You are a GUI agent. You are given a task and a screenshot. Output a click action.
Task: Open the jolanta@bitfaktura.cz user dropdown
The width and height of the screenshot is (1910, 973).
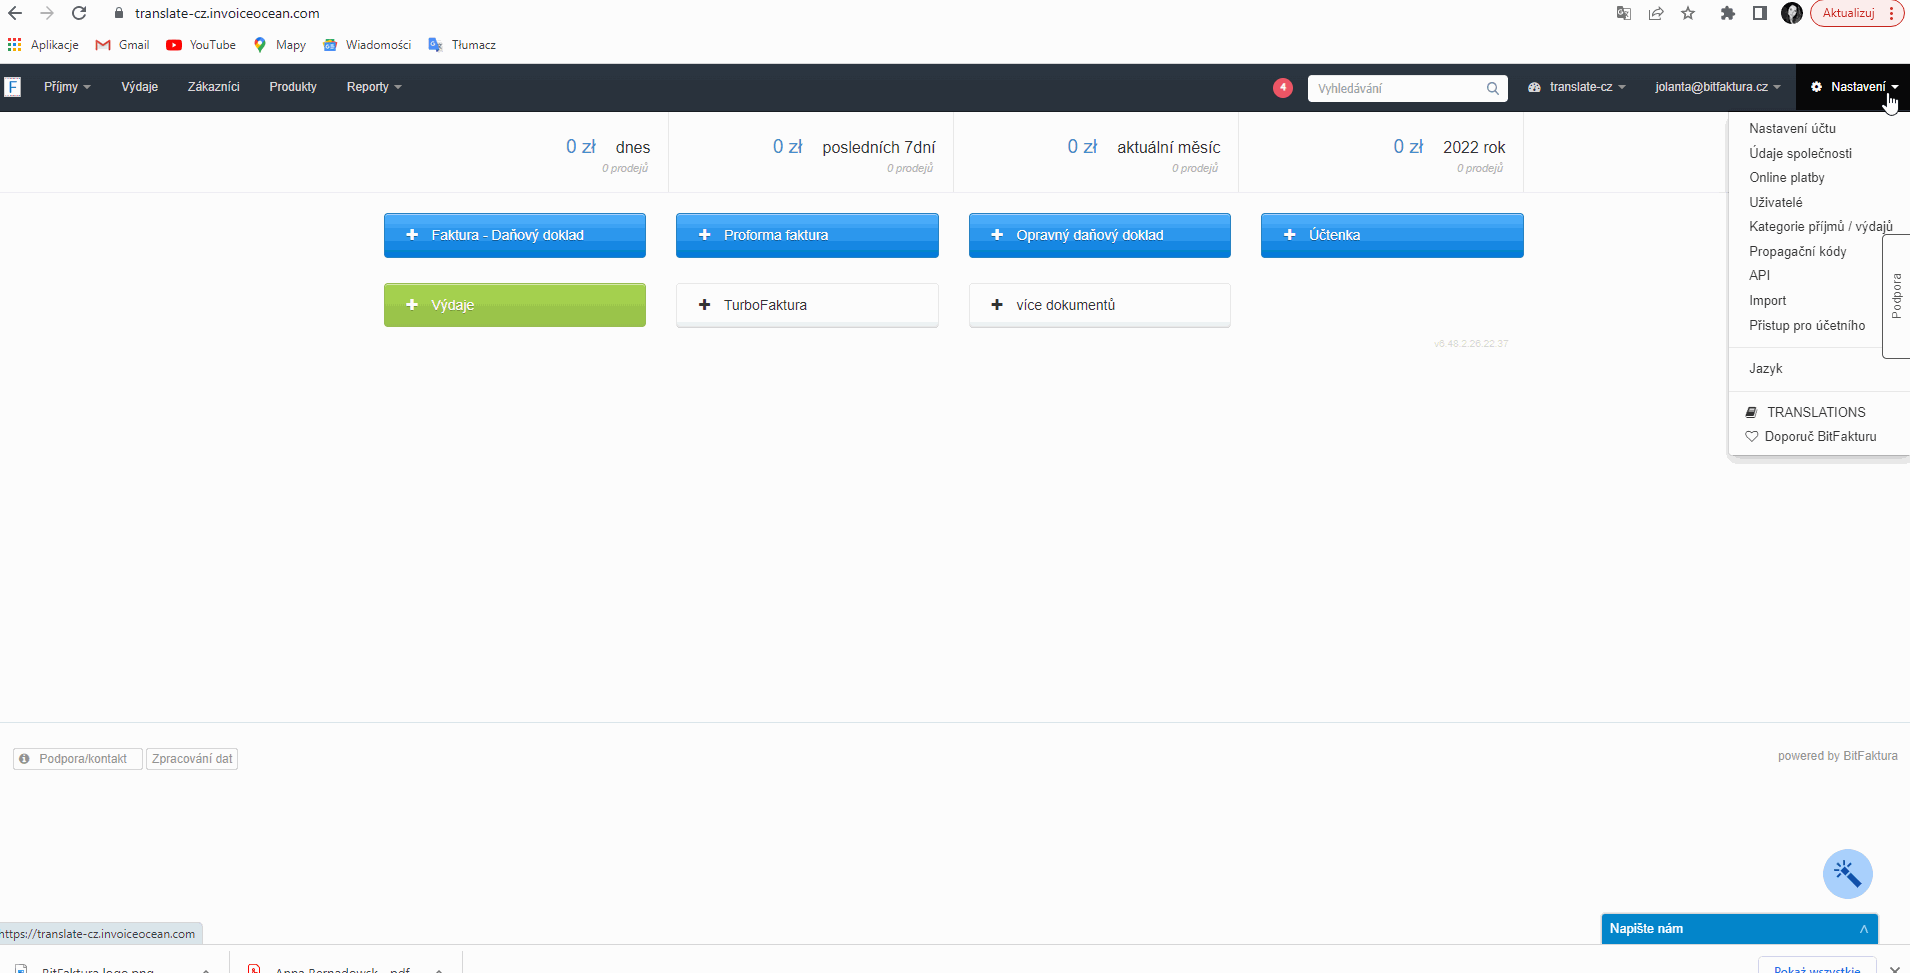1717,87
